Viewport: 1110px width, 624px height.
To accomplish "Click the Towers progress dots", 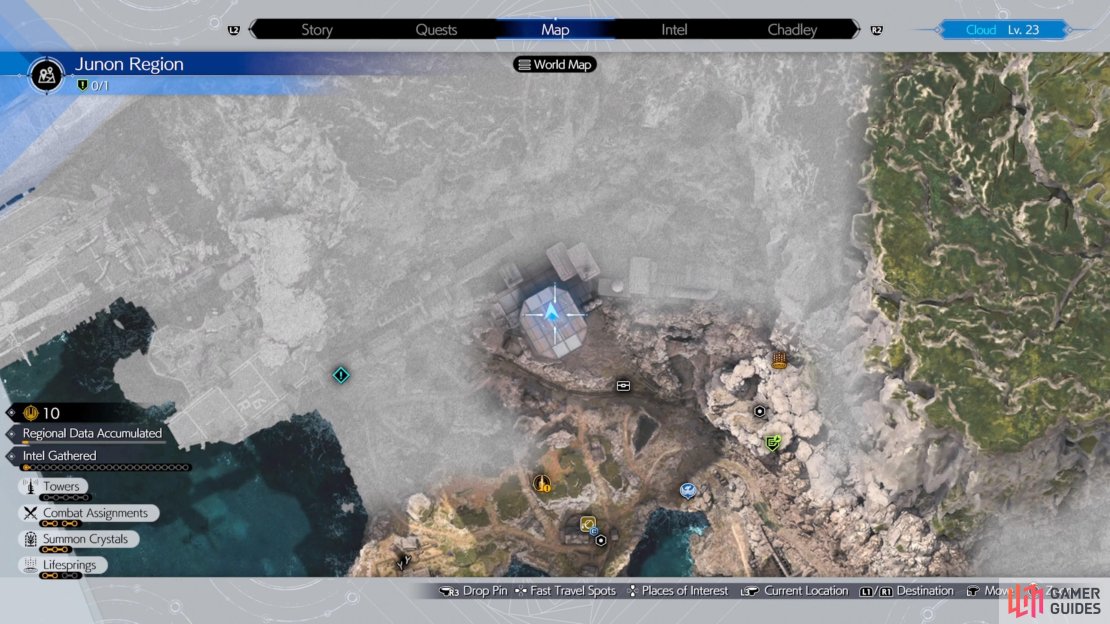I will (64, 497).
